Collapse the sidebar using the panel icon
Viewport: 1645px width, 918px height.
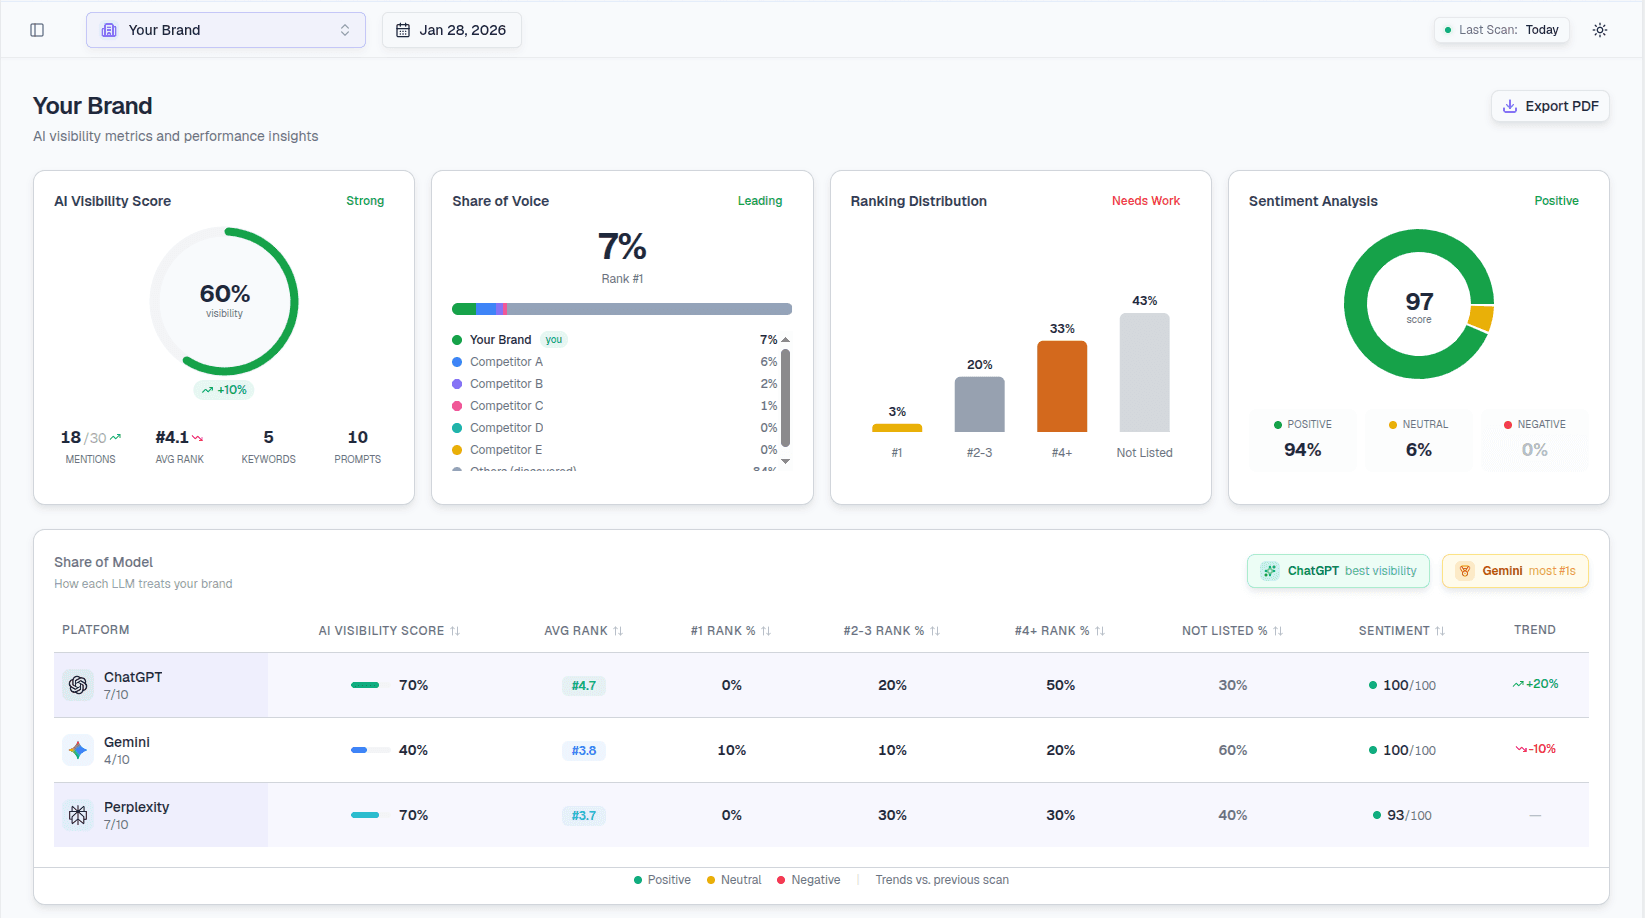pyautogui.click(x=37, y=30)
